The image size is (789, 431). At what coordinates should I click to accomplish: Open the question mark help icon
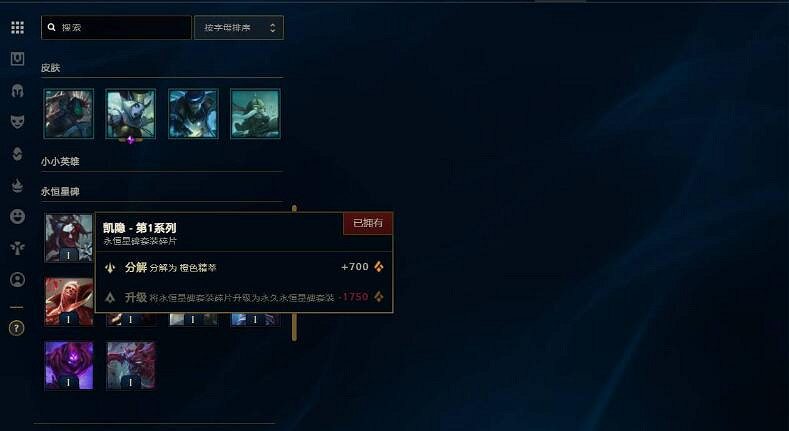click(x=17, y=328)
